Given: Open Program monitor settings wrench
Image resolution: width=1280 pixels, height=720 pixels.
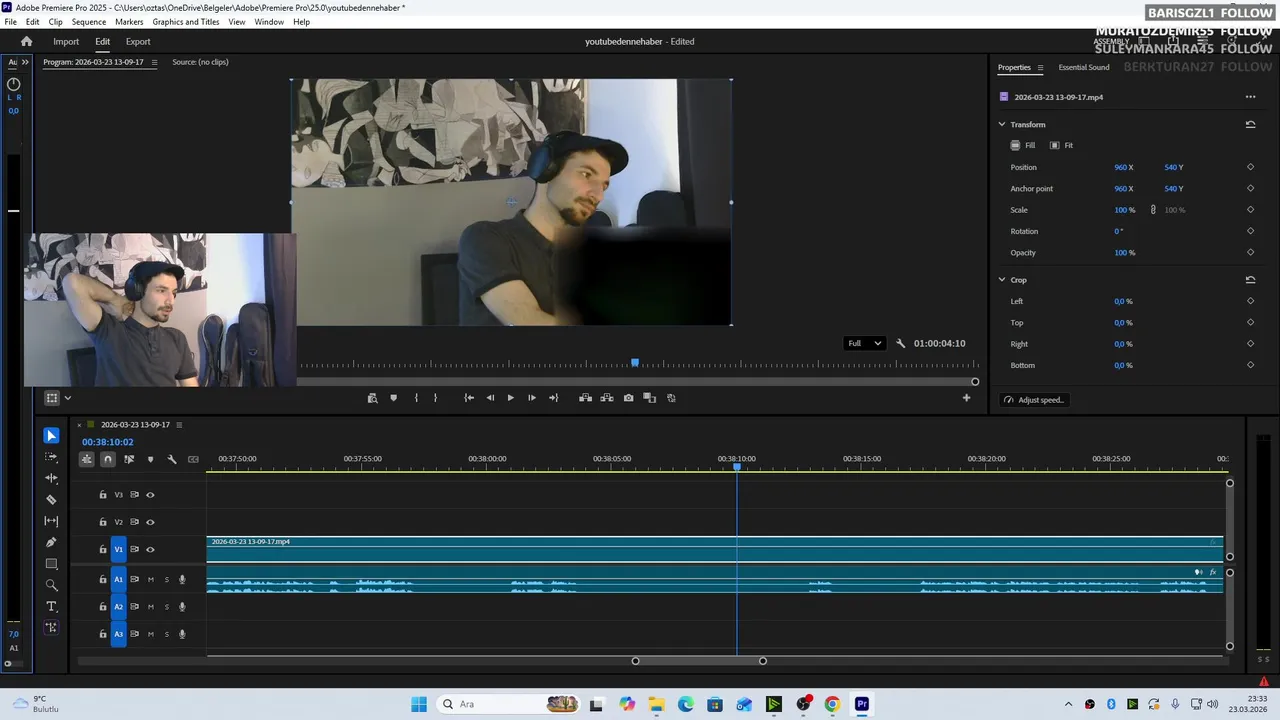Looking at the screenshot, I should pyautogui.click(x=900, y=343).
